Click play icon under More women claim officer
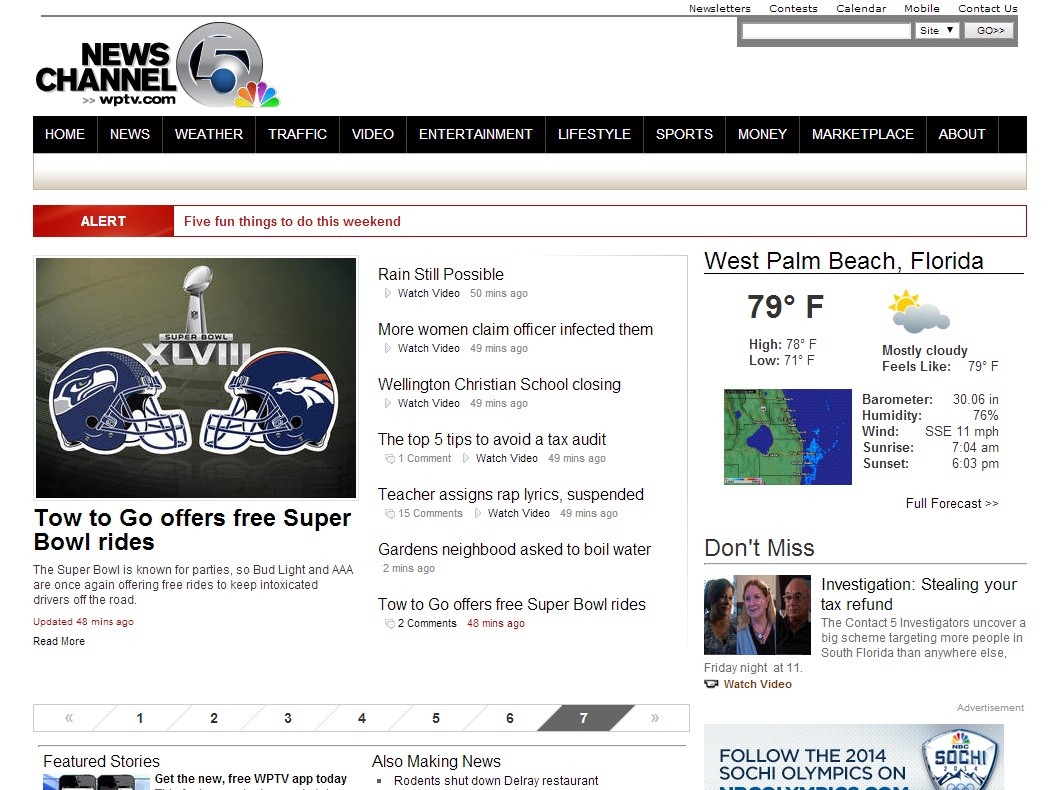The width and height of the screenshot is (1052, 790). pyautogui.click(x=387, y=348)
